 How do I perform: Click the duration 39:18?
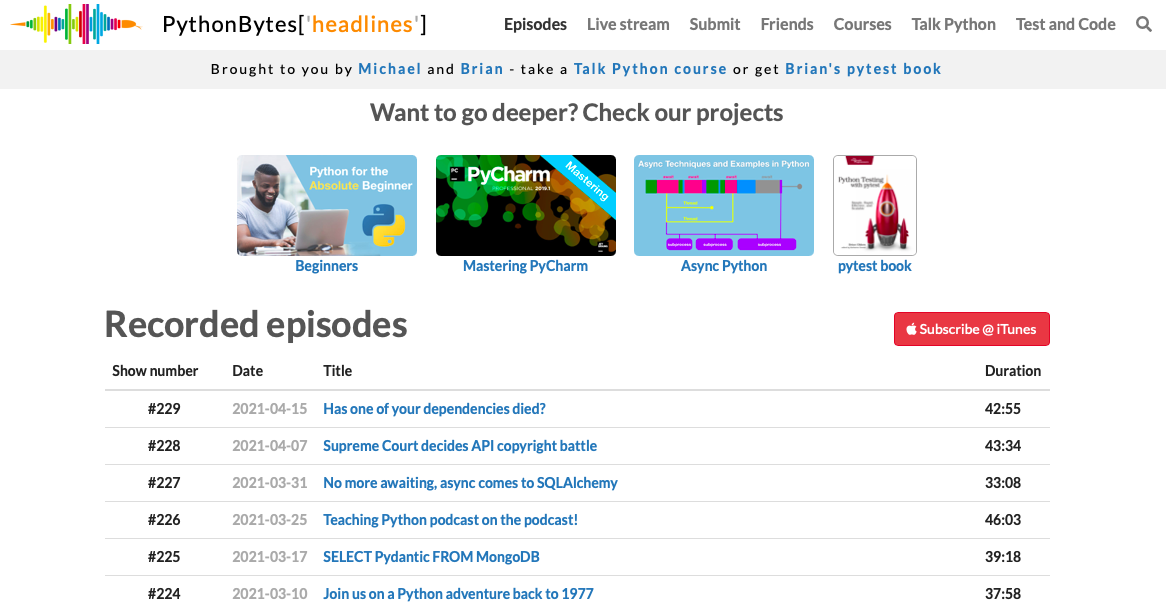pyautogui.click(x=1002, y=556)
